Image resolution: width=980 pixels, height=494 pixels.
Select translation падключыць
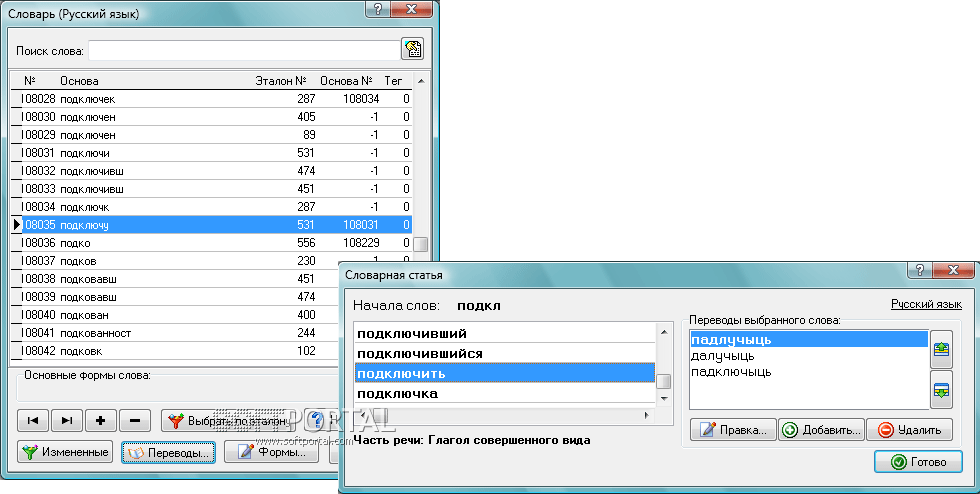[x=809, y=371]
